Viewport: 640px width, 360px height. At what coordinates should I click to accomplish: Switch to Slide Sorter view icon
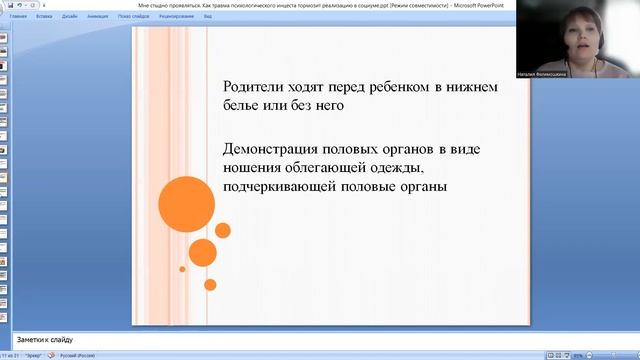[x=558, y=356]
